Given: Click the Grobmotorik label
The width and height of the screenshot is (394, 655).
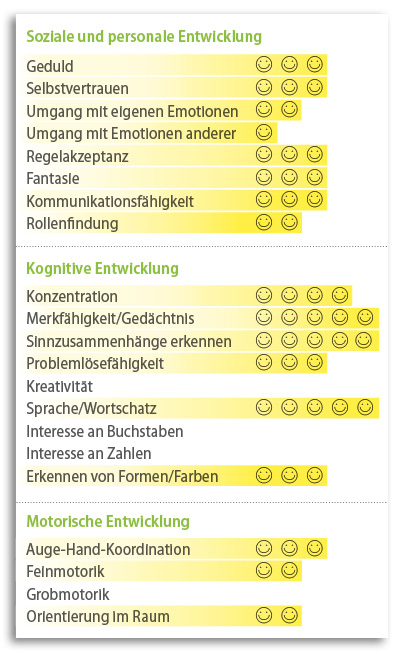Looking at the screenshot, I should [x=68, y=594].
